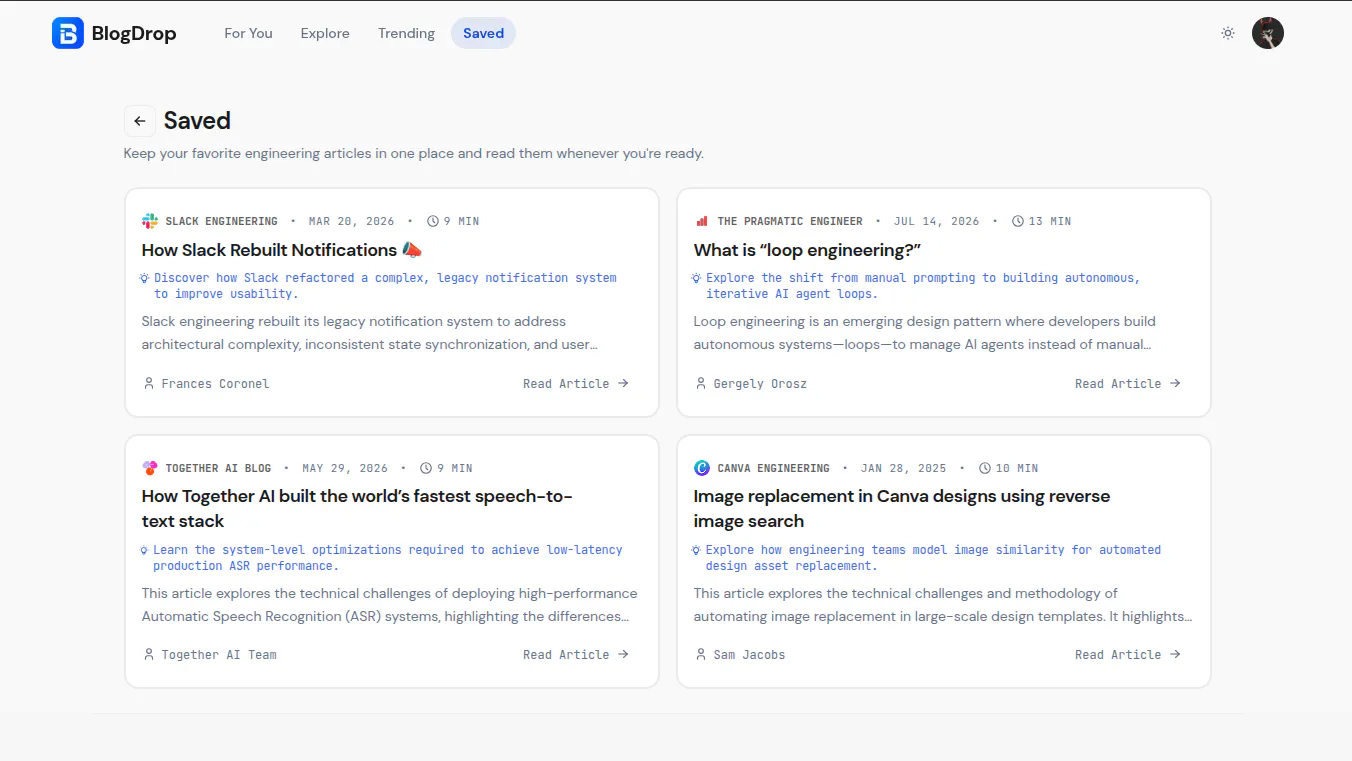Viewport: 1352px width, 761px height.
Task: Read Article for Canva image replacement
Action: (x=1128, y=654)
